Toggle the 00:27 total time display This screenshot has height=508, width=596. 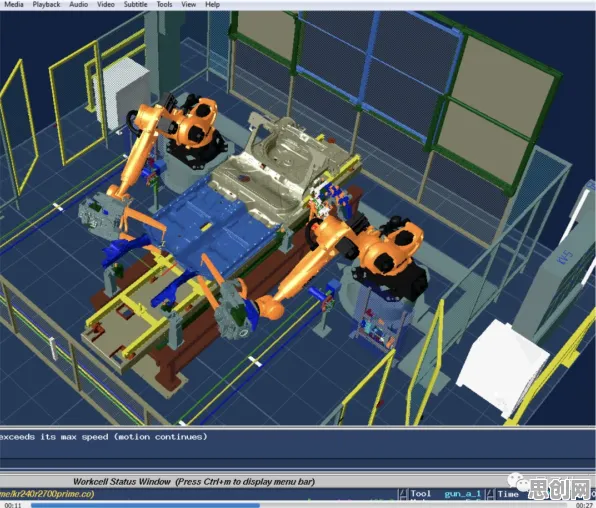[x=584, y=505]
